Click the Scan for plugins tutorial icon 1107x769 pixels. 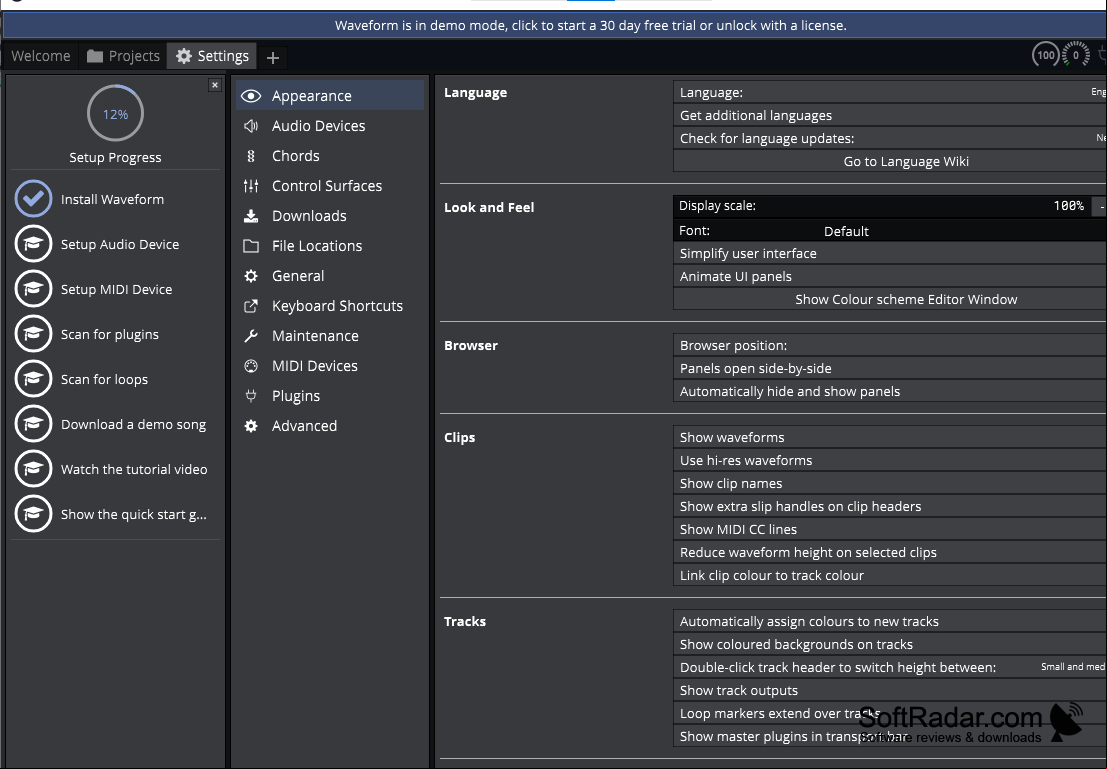(33, 334)
